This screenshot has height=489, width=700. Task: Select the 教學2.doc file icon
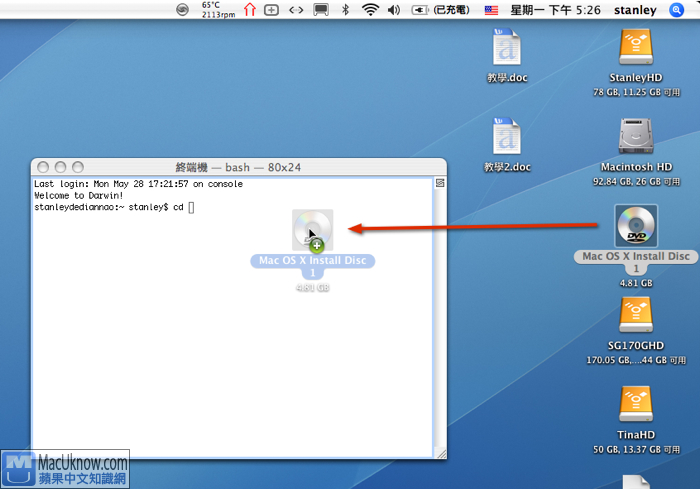pyautogui.click(x=507, y=136)
